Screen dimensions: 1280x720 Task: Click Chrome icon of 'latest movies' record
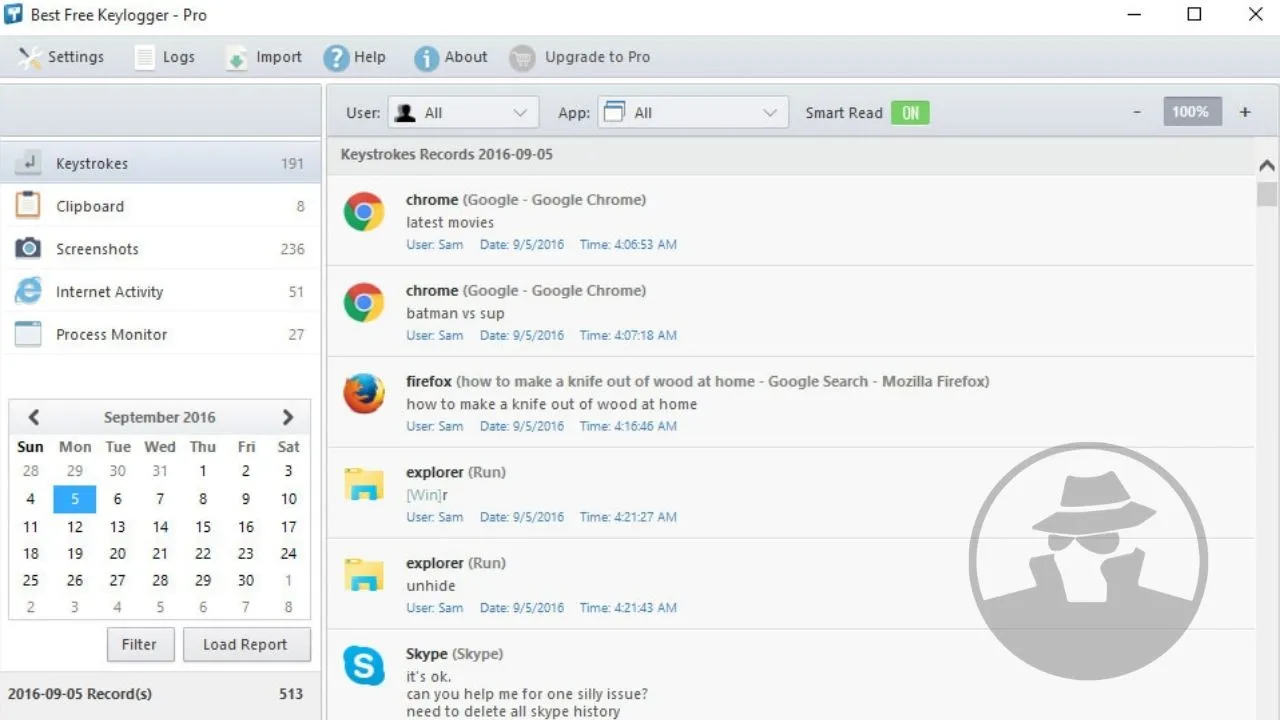[364, 212]
